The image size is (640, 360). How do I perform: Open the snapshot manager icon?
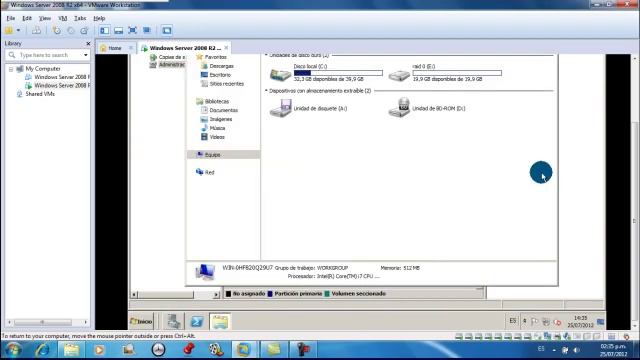tap(84, 31)
